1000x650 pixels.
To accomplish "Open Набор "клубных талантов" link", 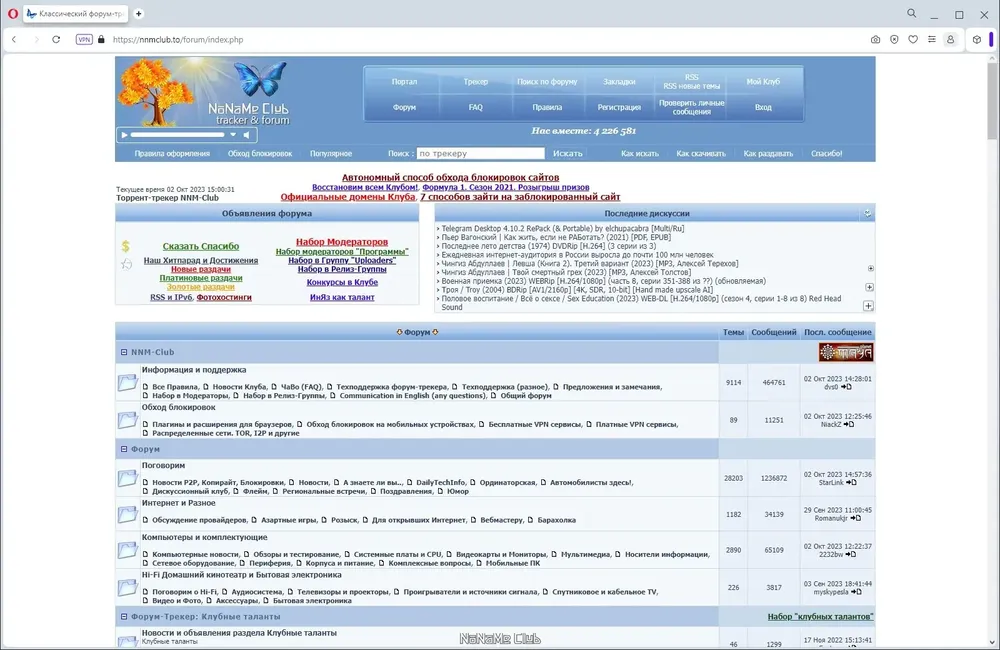I will (820, 617).
